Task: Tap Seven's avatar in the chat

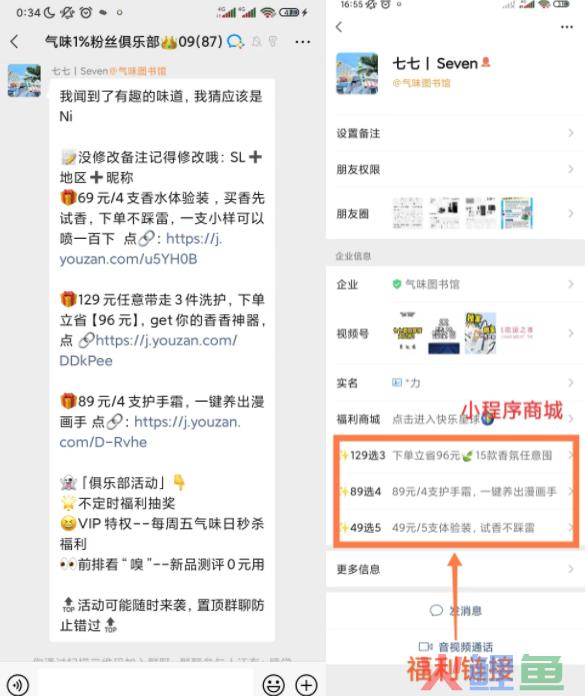Action: [x=24, y=80]
